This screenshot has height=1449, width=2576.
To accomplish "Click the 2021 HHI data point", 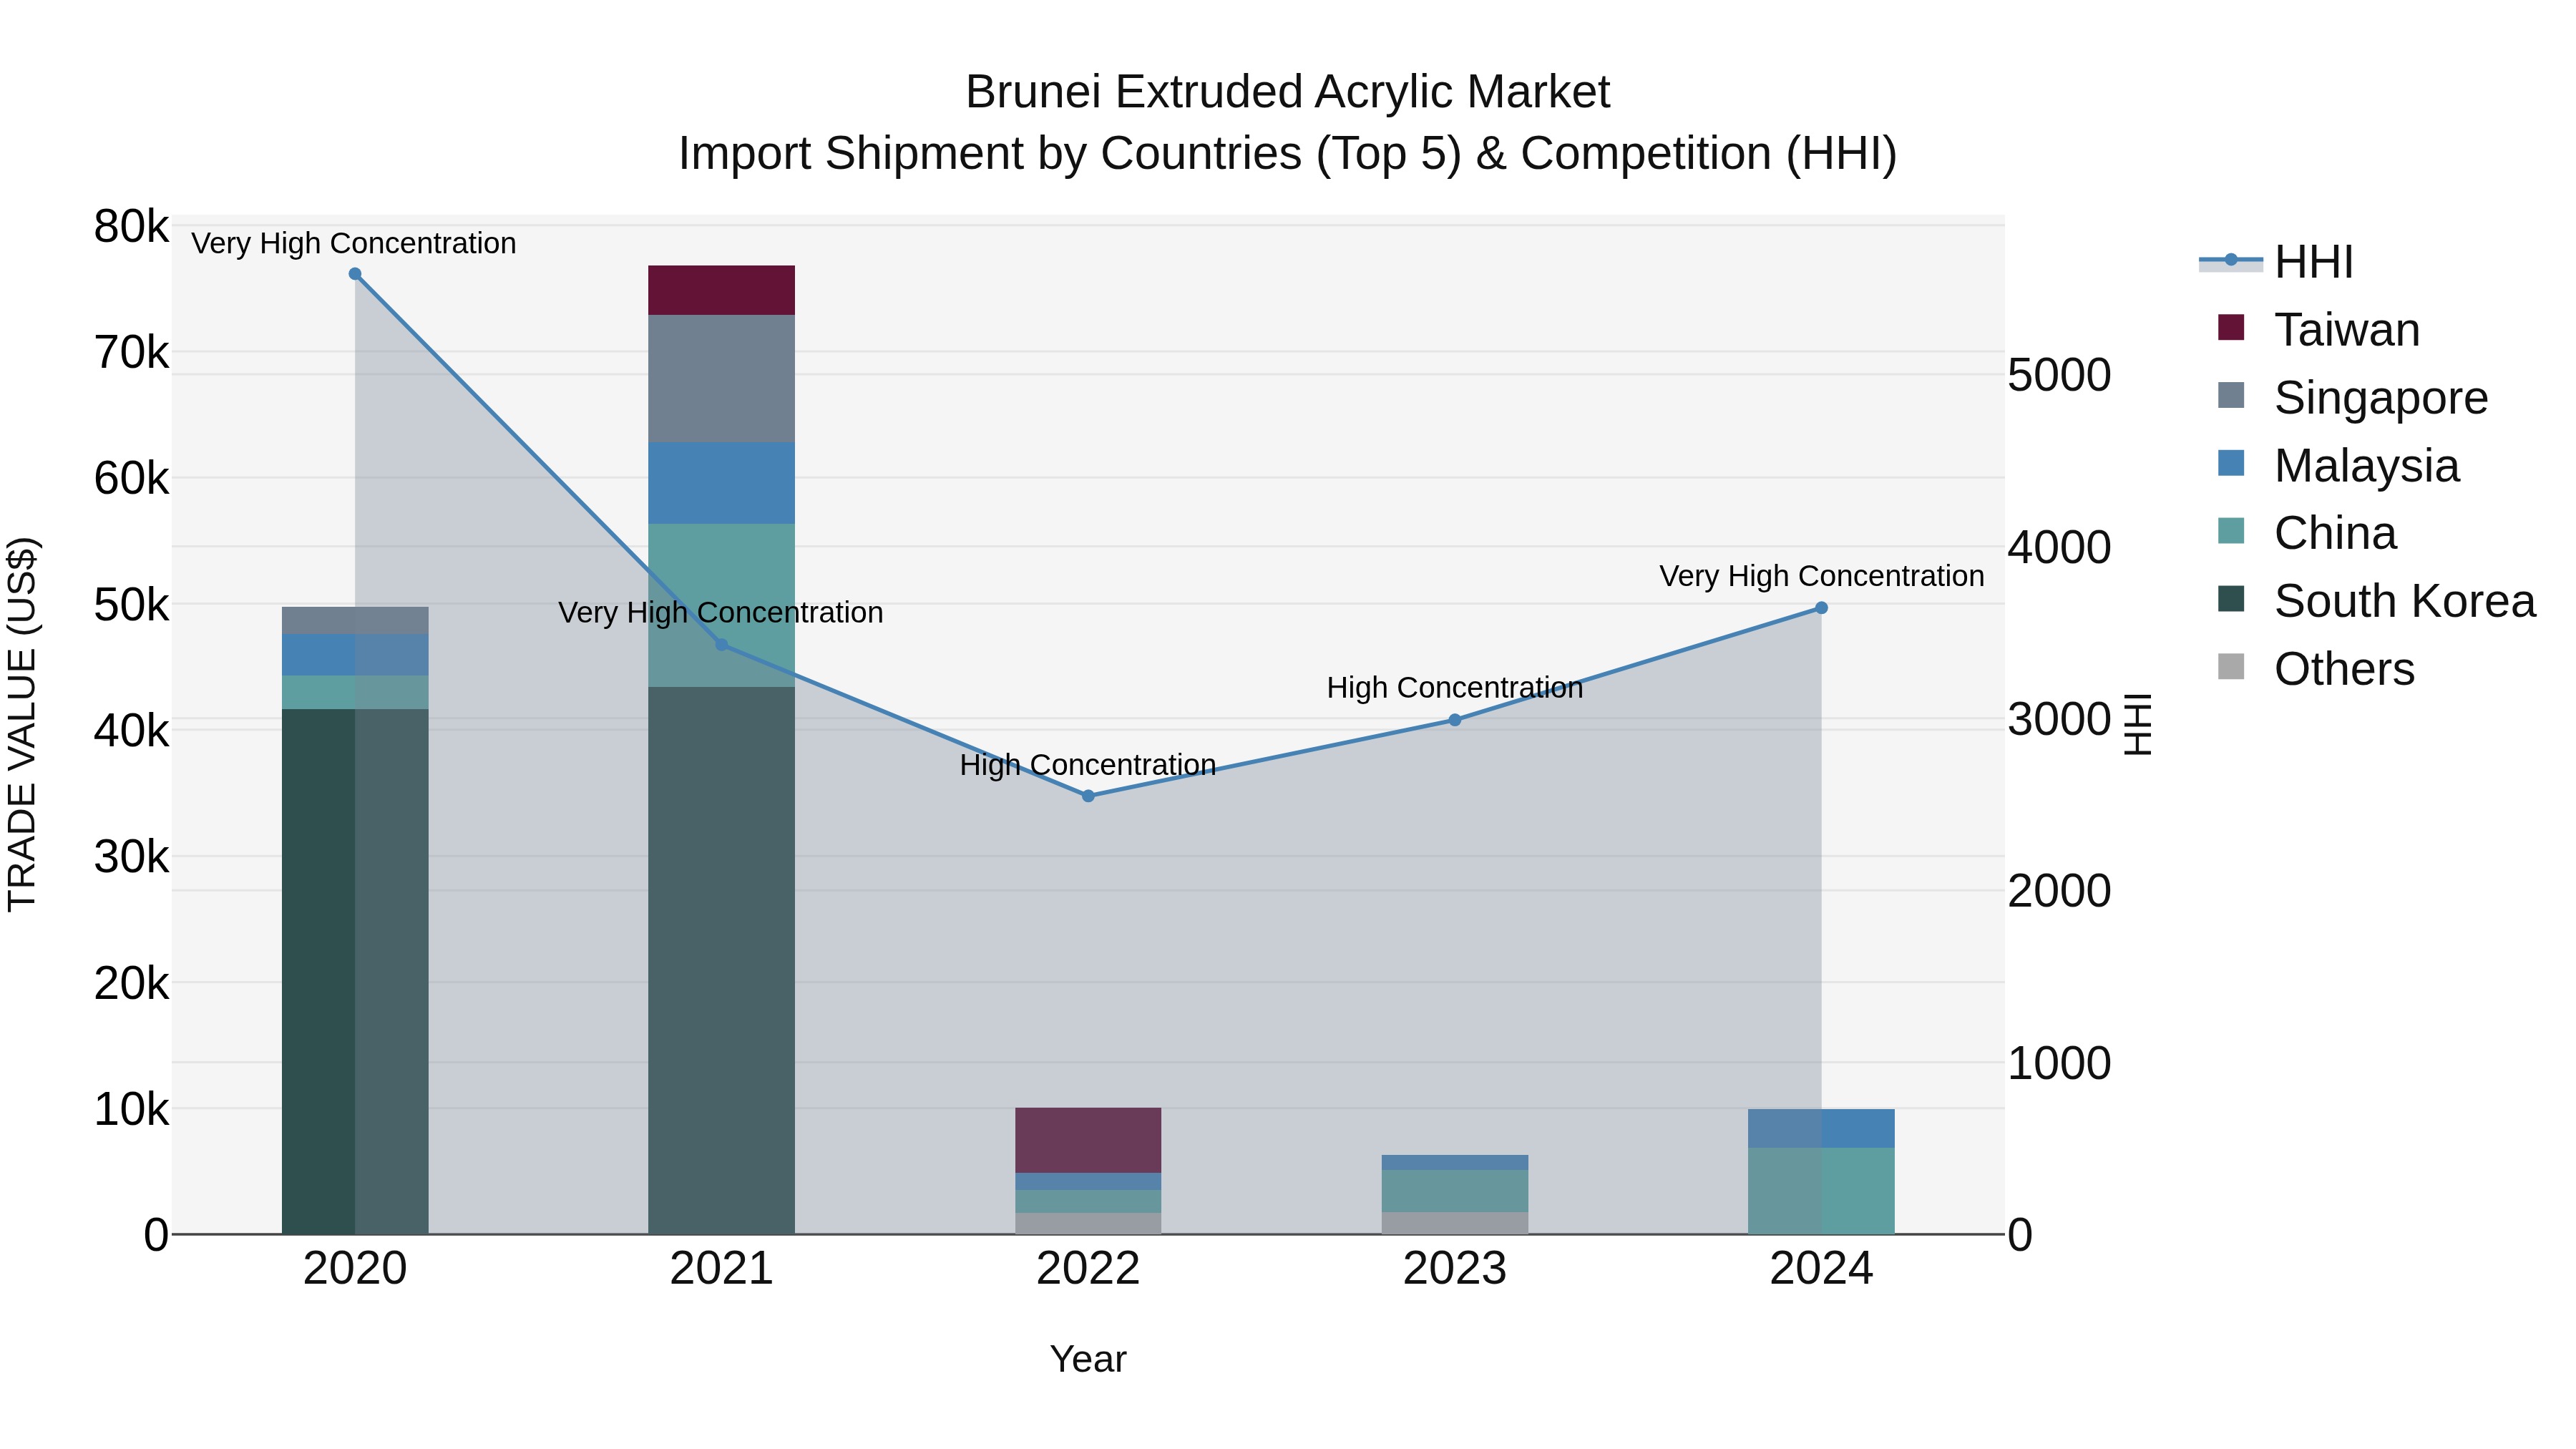I will [x=722, y=645].
